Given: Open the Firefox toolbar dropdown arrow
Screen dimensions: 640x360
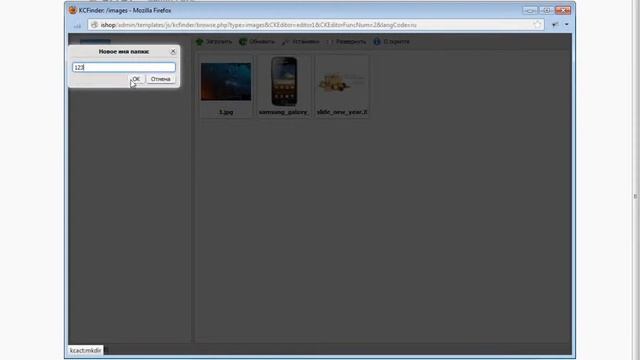Looking at the screenshot, I should tap(567, 25).
